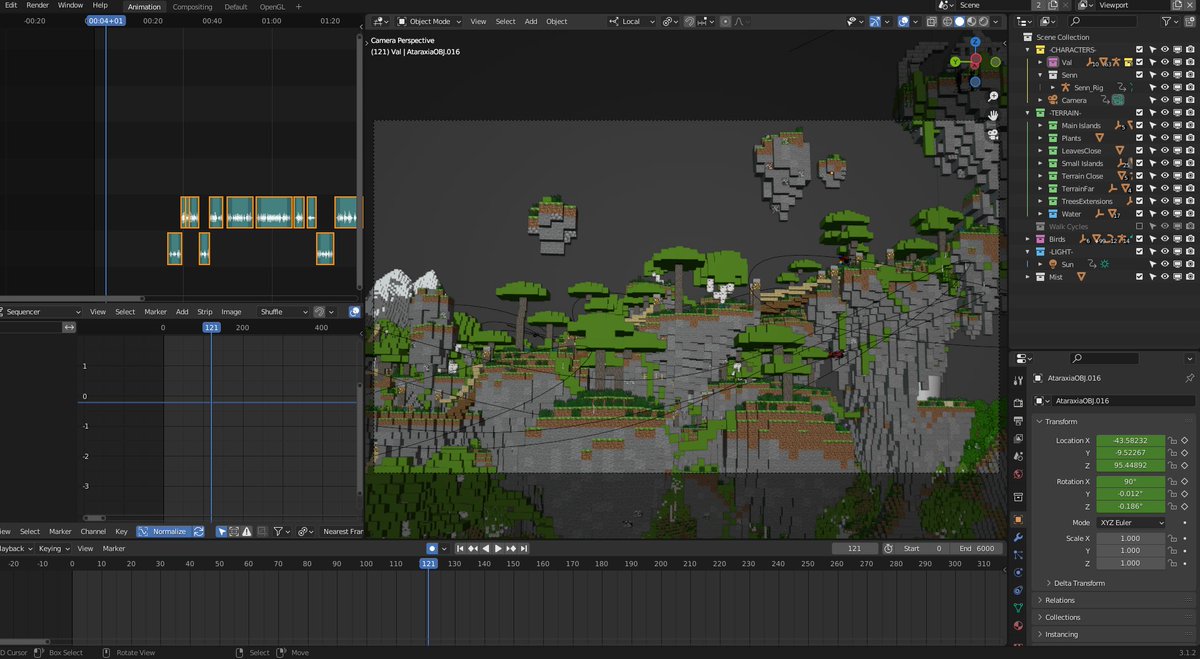
Task: Pin the AtaraxiaOBJ.016 properties panel
Action: click(x=1189, y=379)
